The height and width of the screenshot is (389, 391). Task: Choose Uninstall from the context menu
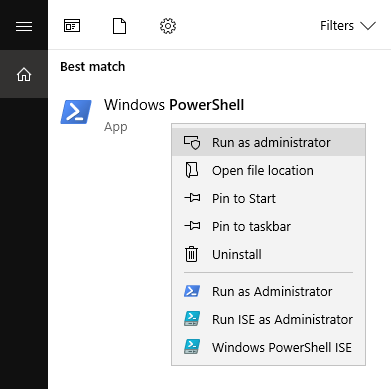268,254
